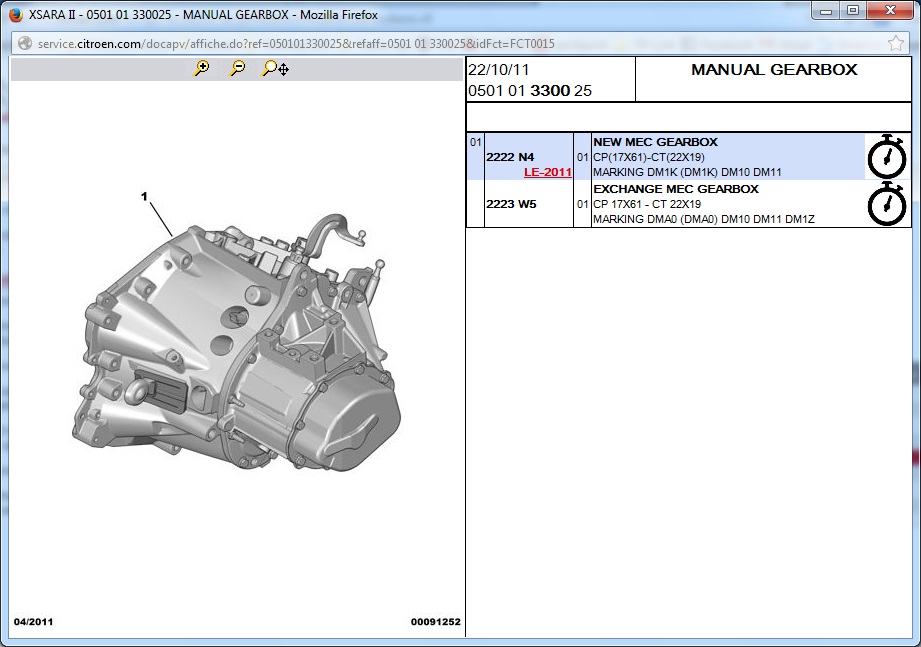This screenshot has width=921, height=647.
Task: Close the Firefox window
Action: tap(890, 11)
